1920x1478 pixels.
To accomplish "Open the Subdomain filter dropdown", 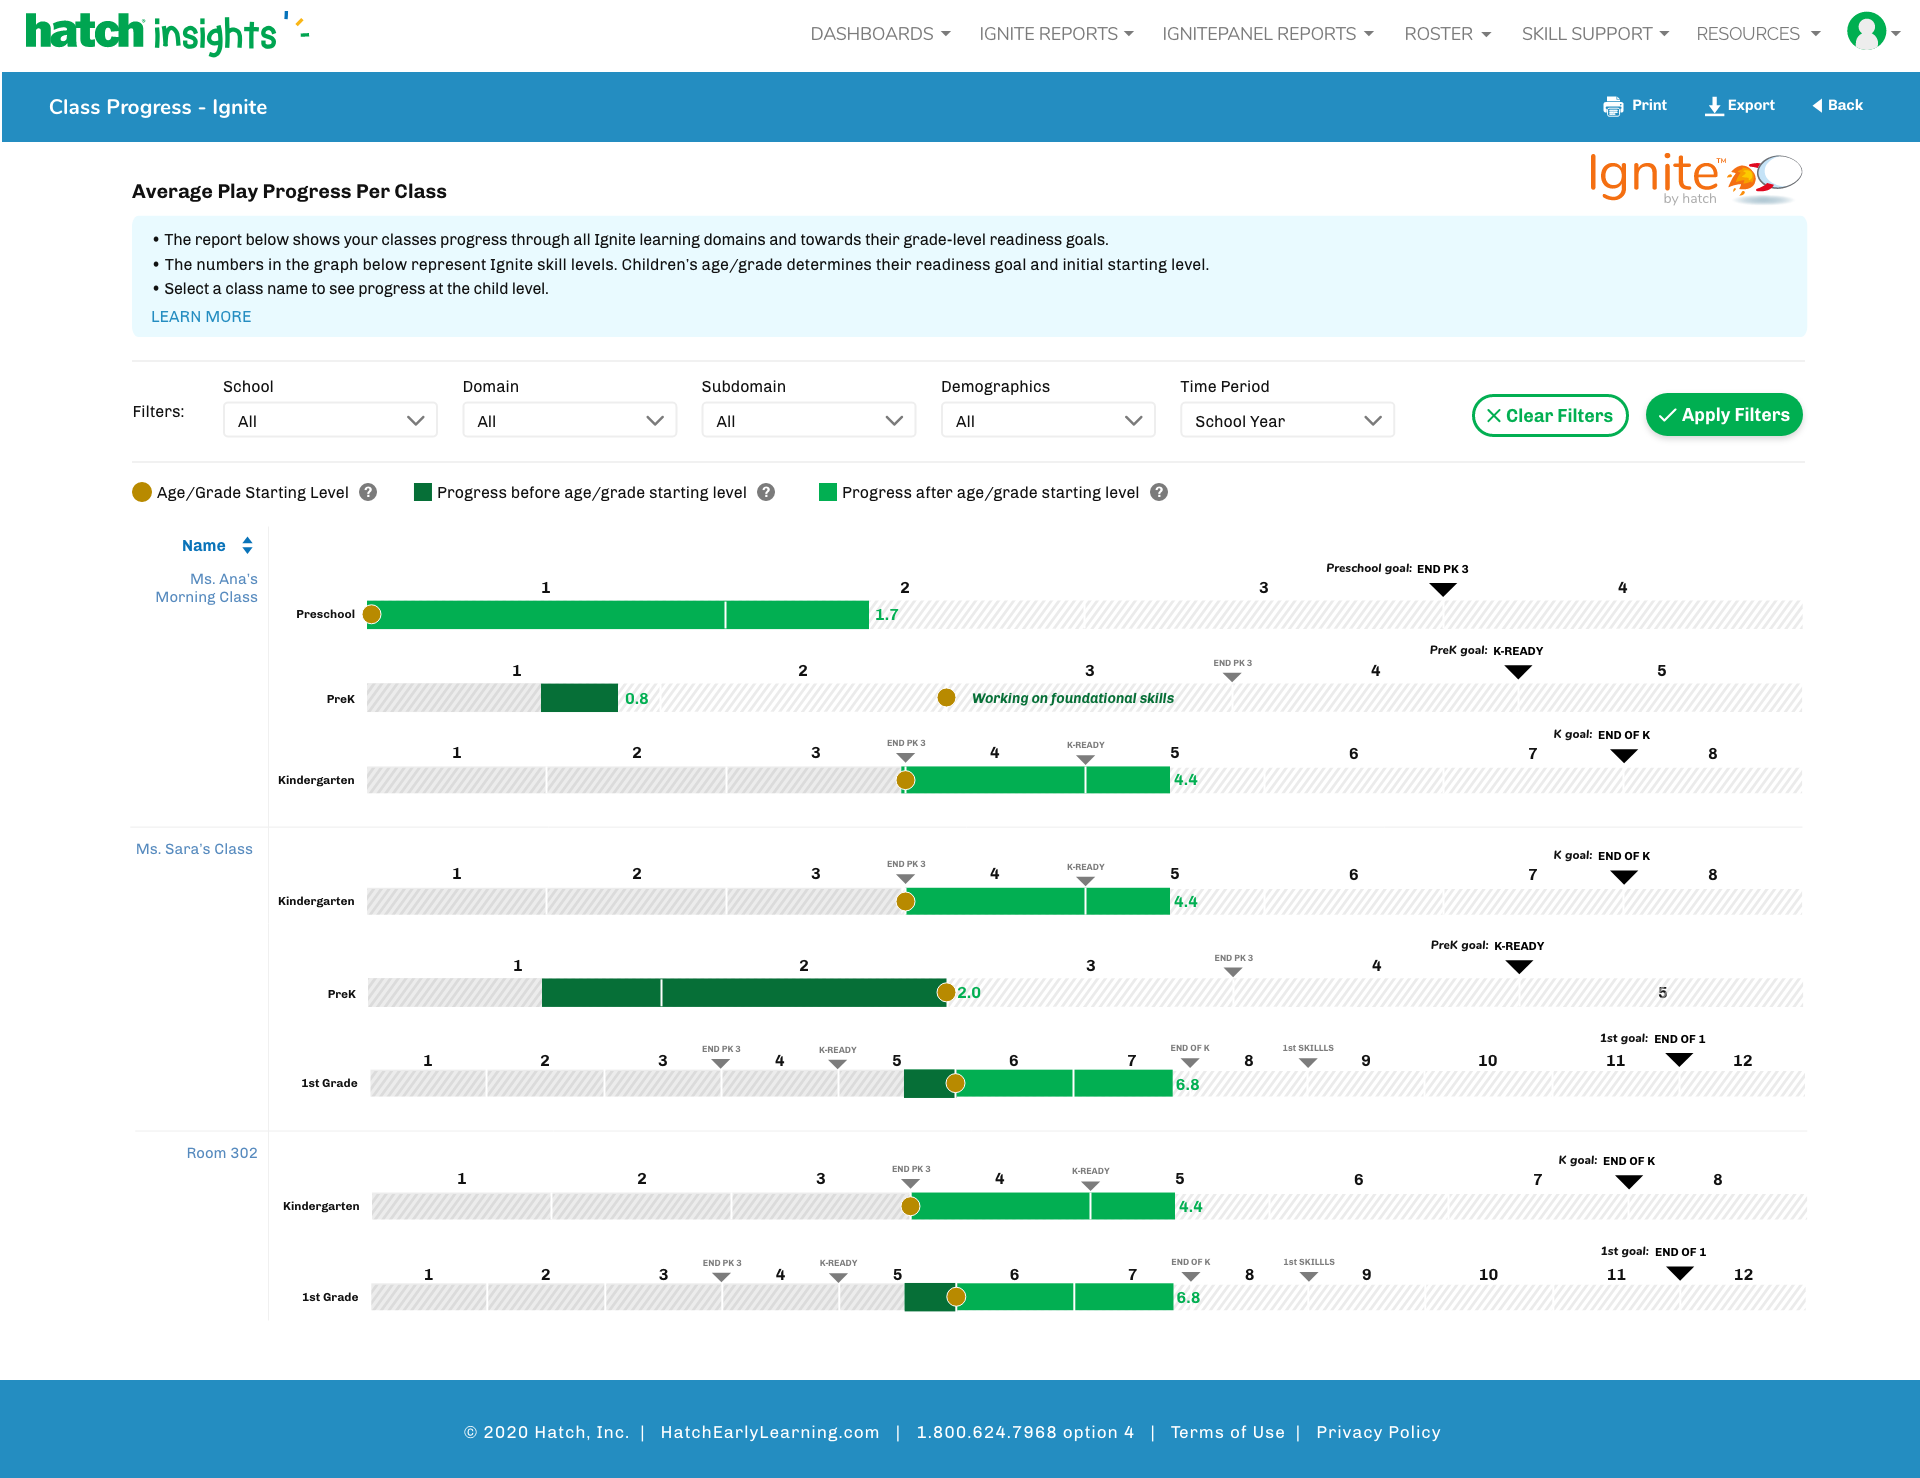I will coord(808,420).
